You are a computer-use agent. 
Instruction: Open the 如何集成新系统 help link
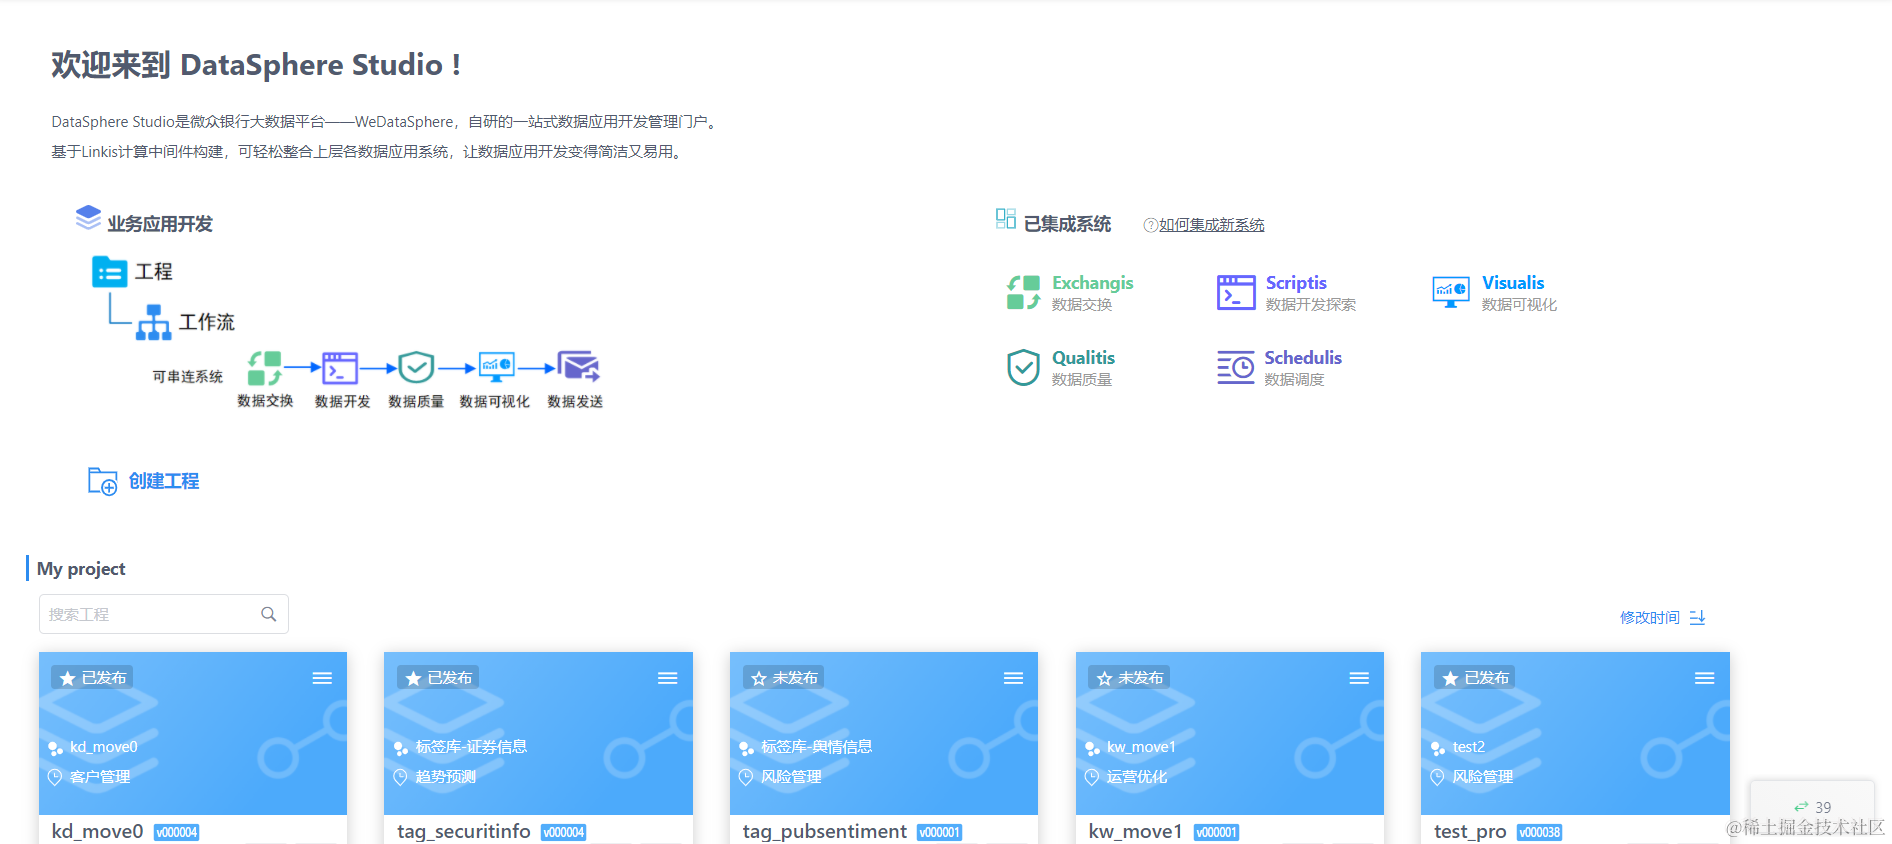pos(1212,225)
